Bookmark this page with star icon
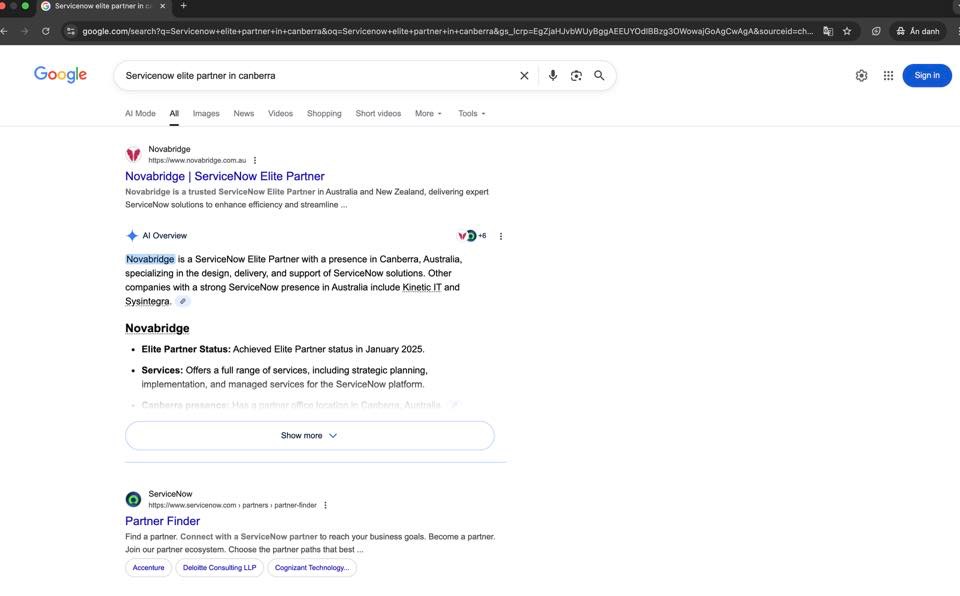Image resolution: width=960 pixels, height=596 pixels. 847,31
